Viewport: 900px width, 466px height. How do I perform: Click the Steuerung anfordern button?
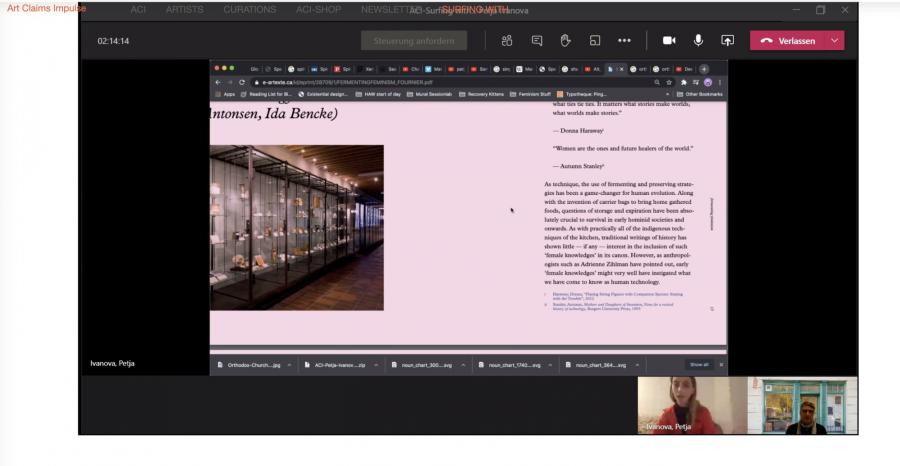click(x=413, y=41)
